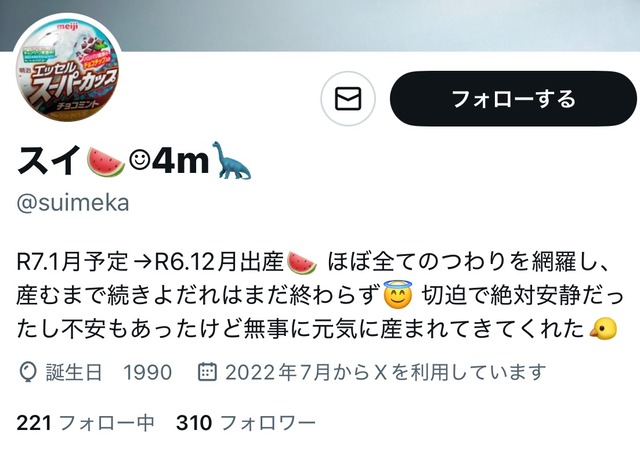Viewport: 640px width, 459px height.
Task: Click bio text 無事に元気に産まれてきてくれた
Action: (413, 329)
